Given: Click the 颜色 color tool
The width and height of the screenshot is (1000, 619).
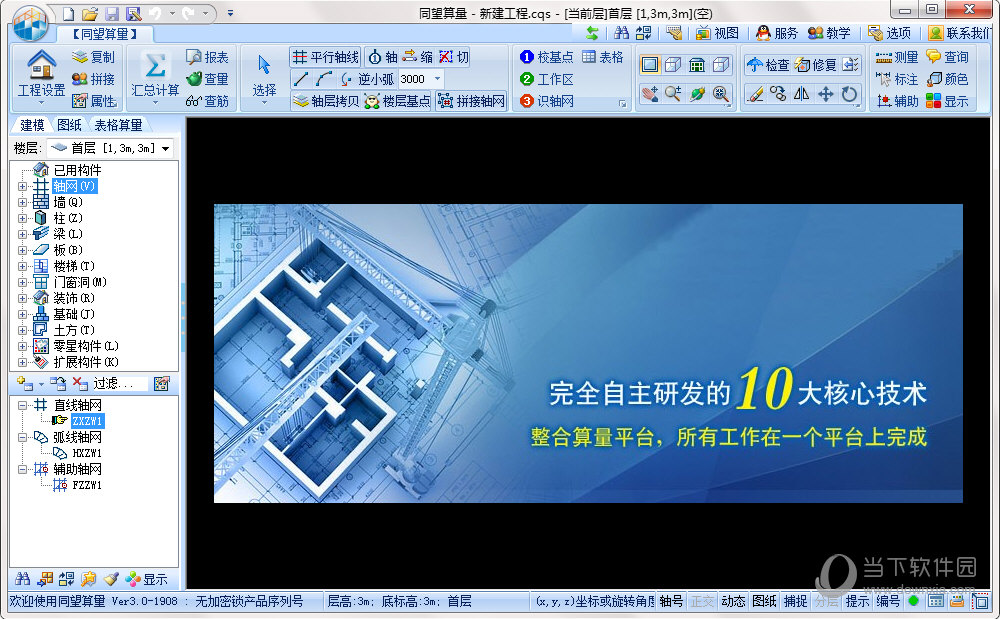Looking at the screenshot, I should pyautogui.click(x=947, y=79).
